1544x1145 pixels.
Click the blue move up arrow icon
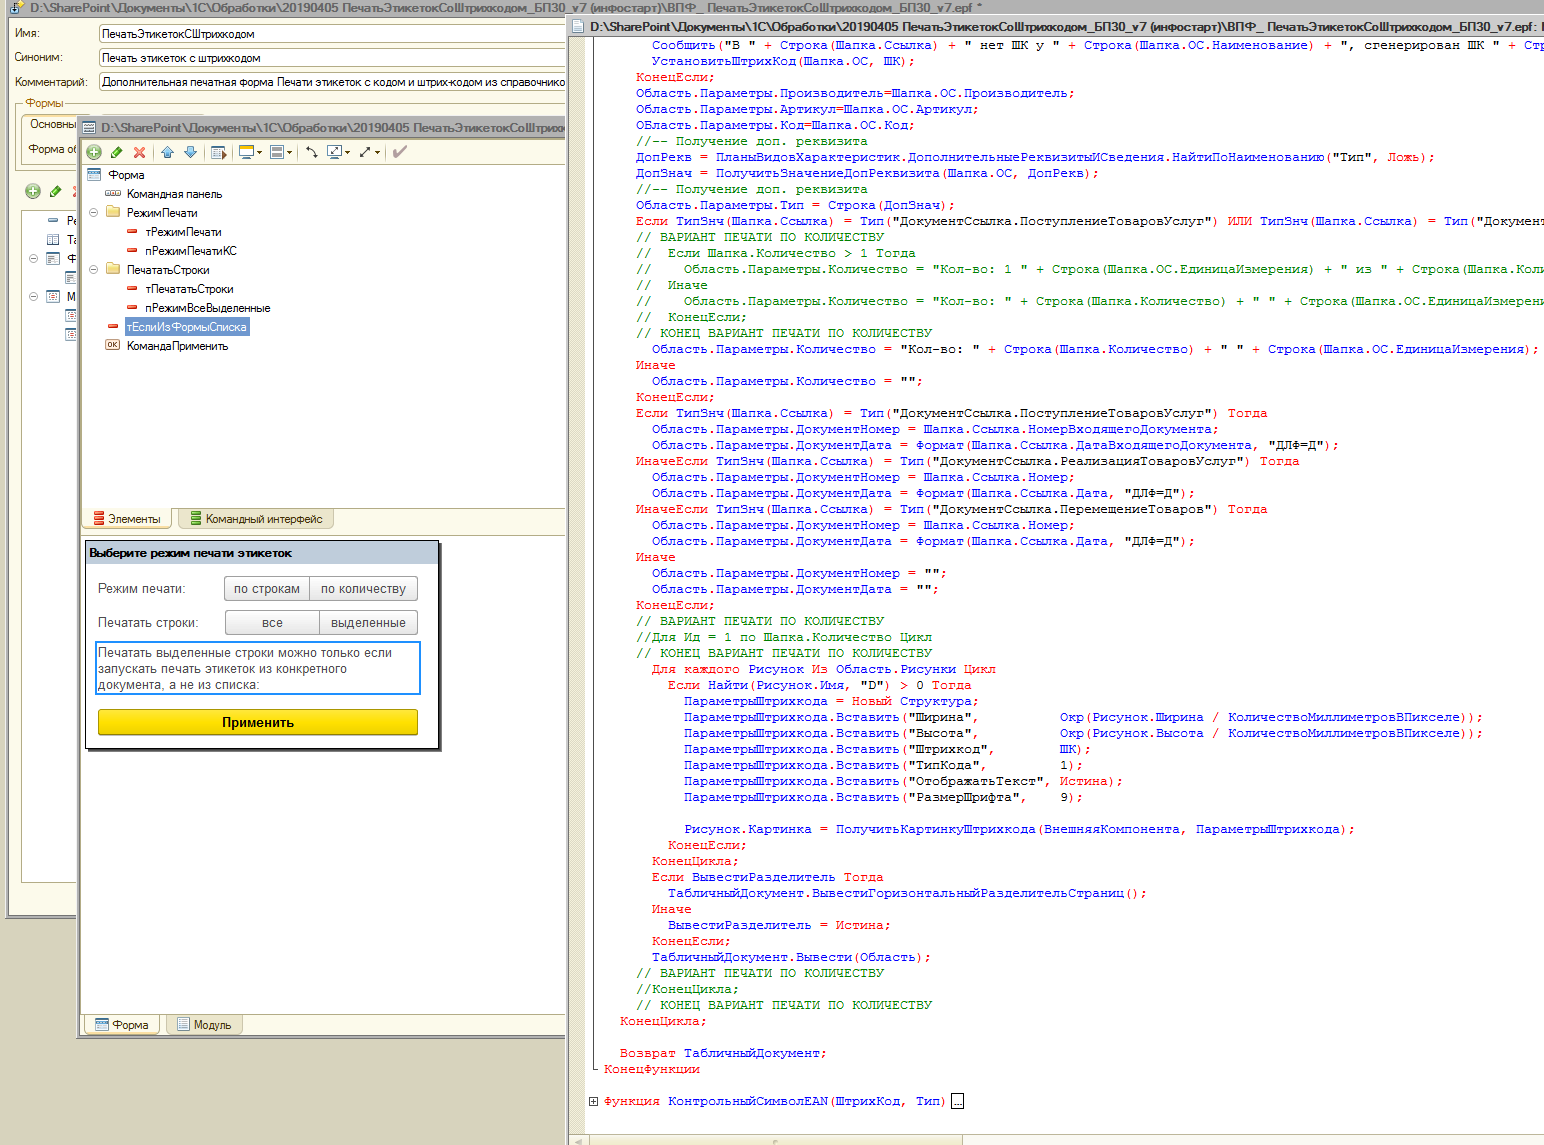point(167,152)
